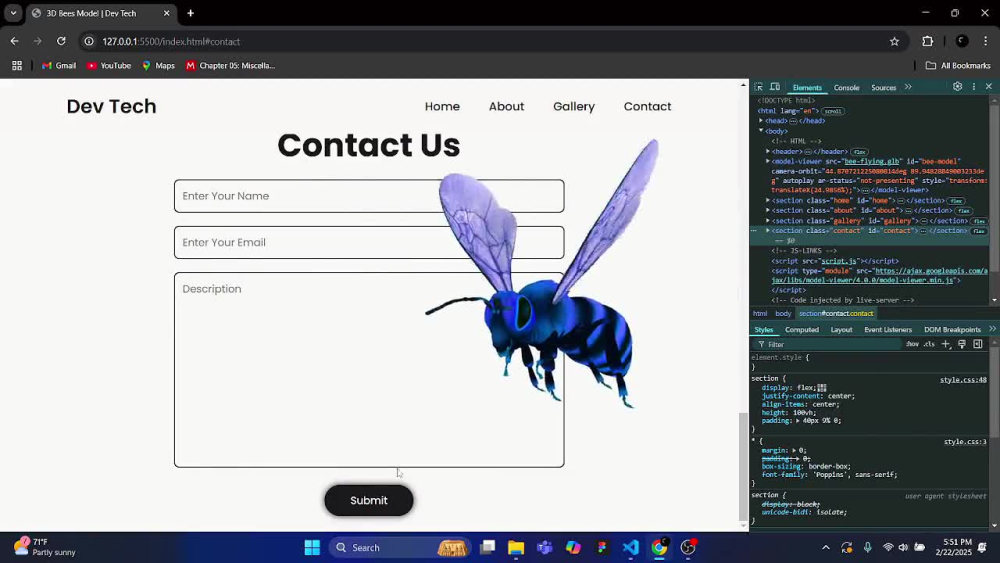
Task: Open File Explorer from the taskbar
Action: [516, 547]
